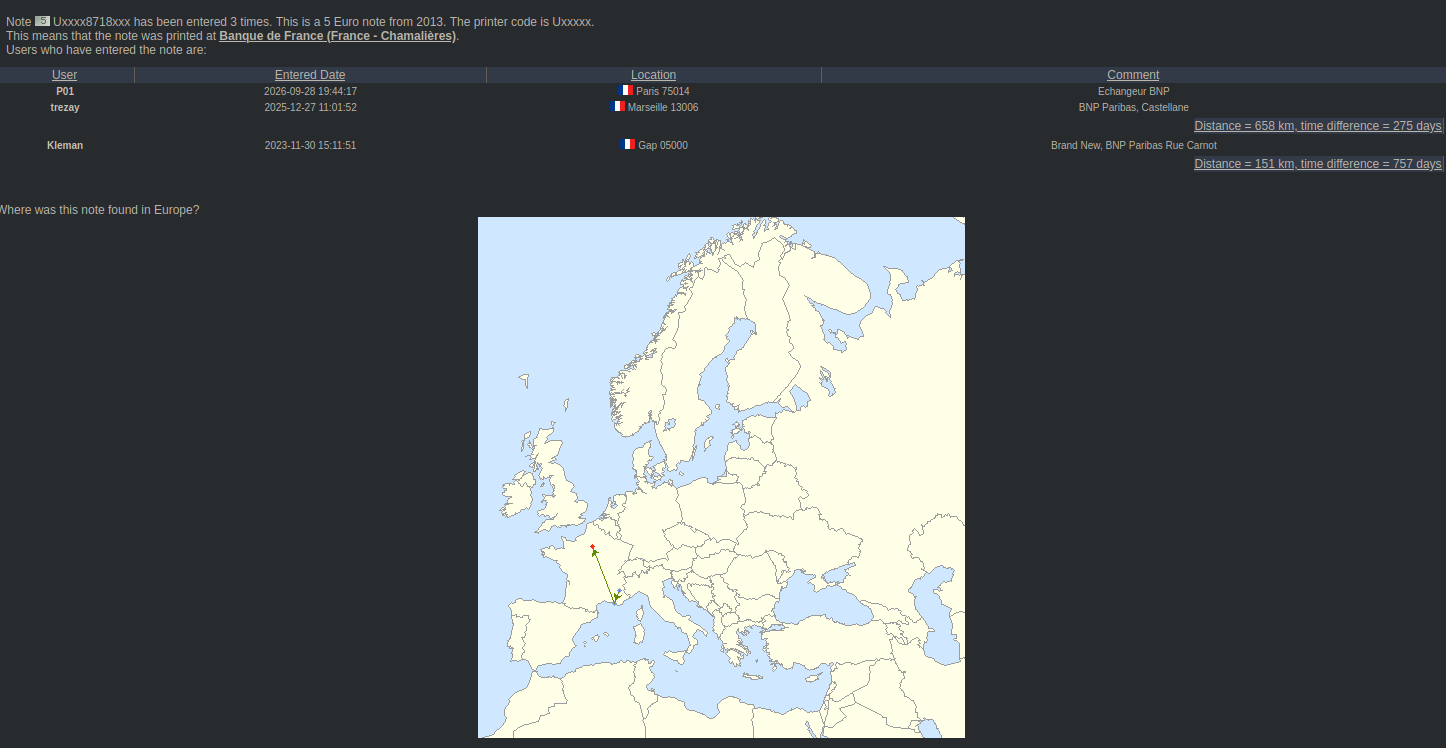The width and height of the screenshot is (1446, 748).
Task: Open user trezay profile
Action: tap(65, 107)
